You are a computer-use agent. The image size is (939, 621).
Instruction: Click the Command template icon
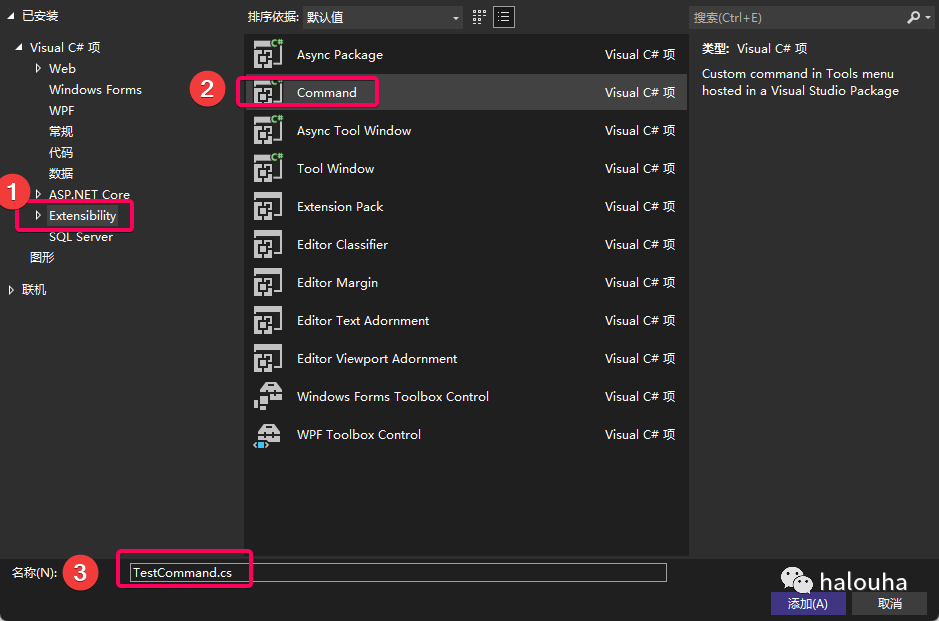268,92
